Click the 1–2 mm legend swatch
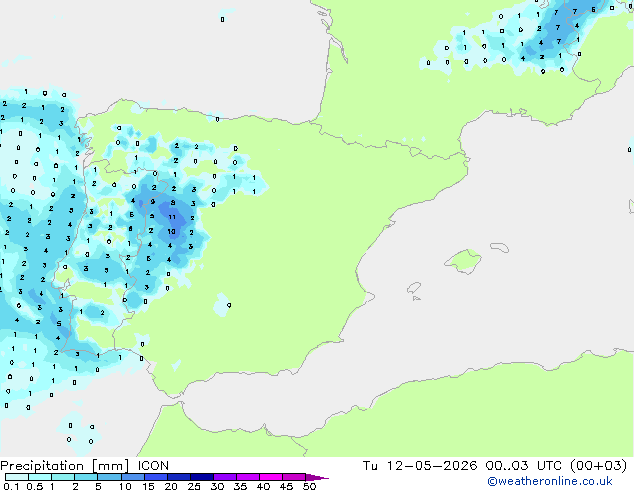This screenshot has height=490, width=634. tap(63, 477)
